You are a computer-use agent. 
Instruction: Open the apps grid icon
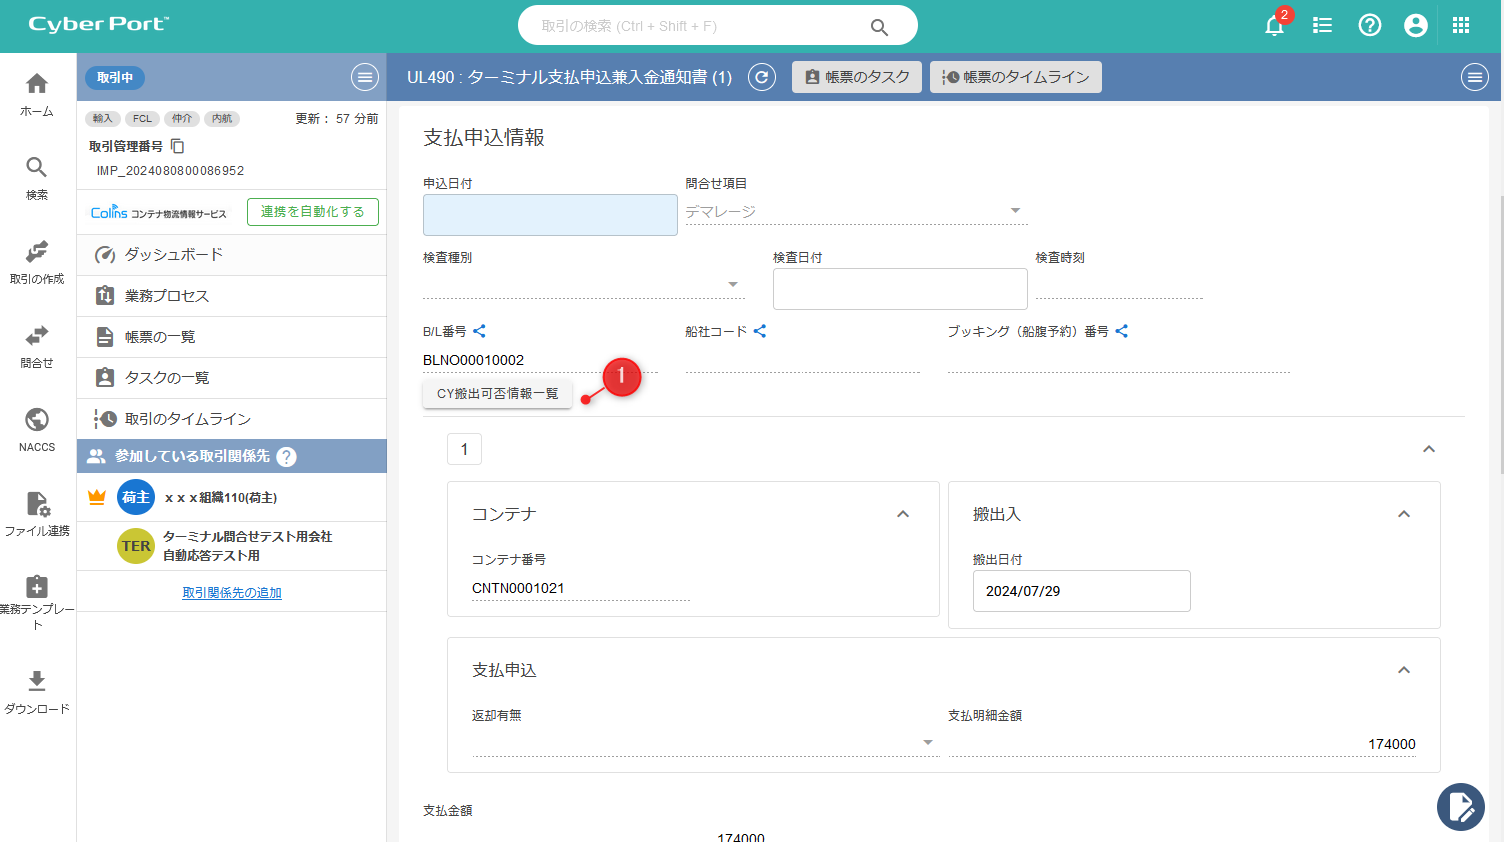point(1461,26)
